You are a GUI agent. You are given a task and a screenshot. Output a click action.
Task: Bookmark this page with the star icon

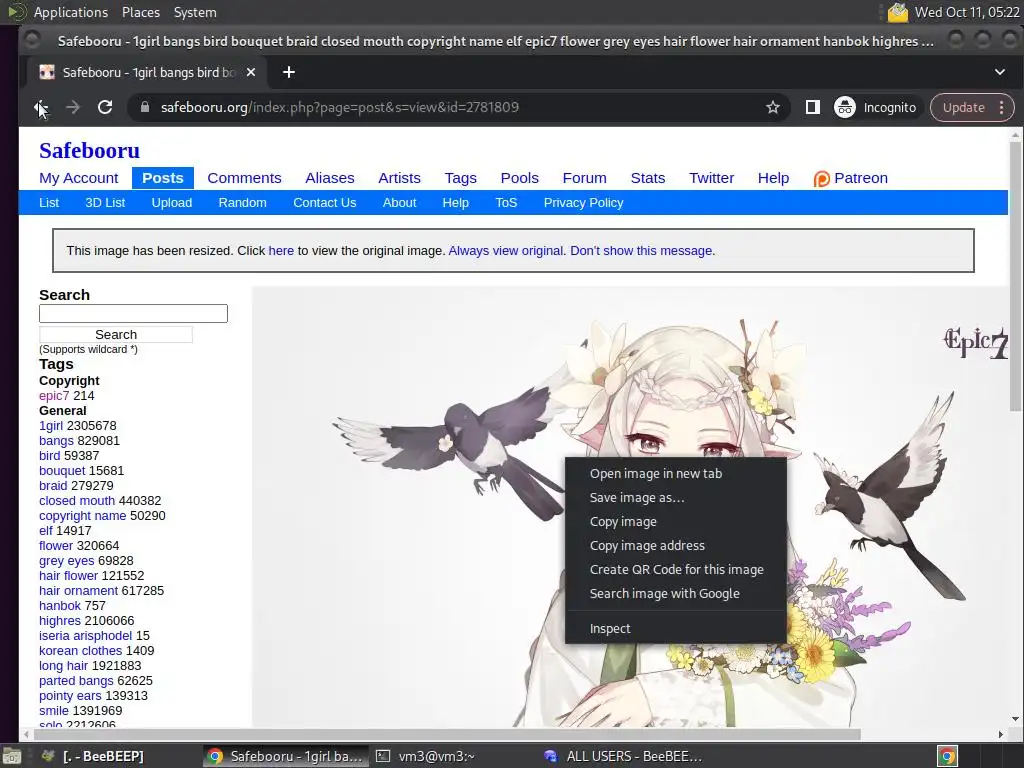pyautogui.click(x=773, y=107)
